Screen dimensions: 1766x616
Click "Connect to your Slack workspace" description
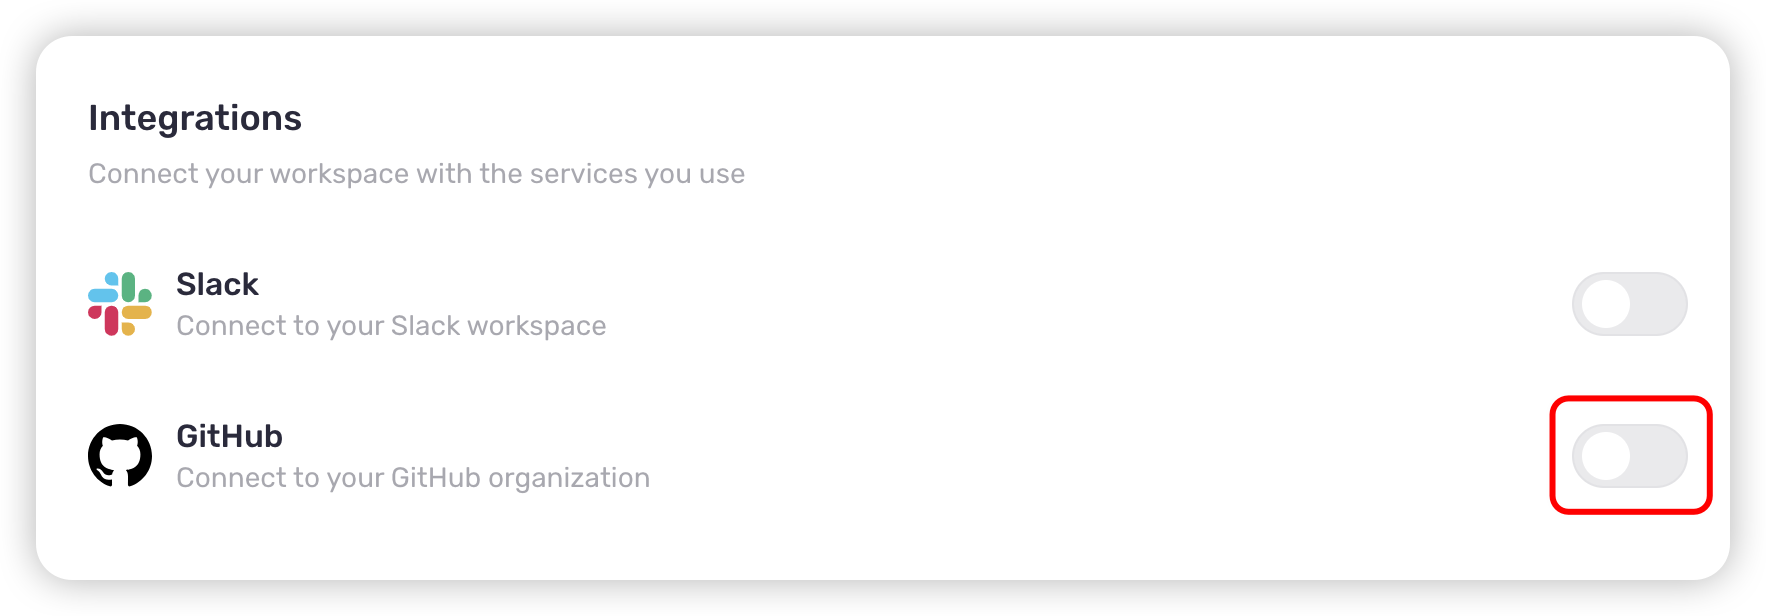(x=391, y=326)
